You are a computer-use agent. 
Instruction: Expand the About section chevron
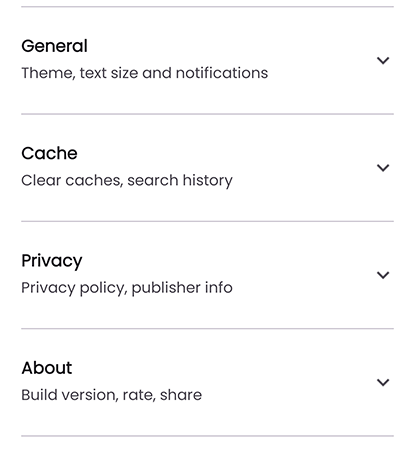tap(383, 382)
